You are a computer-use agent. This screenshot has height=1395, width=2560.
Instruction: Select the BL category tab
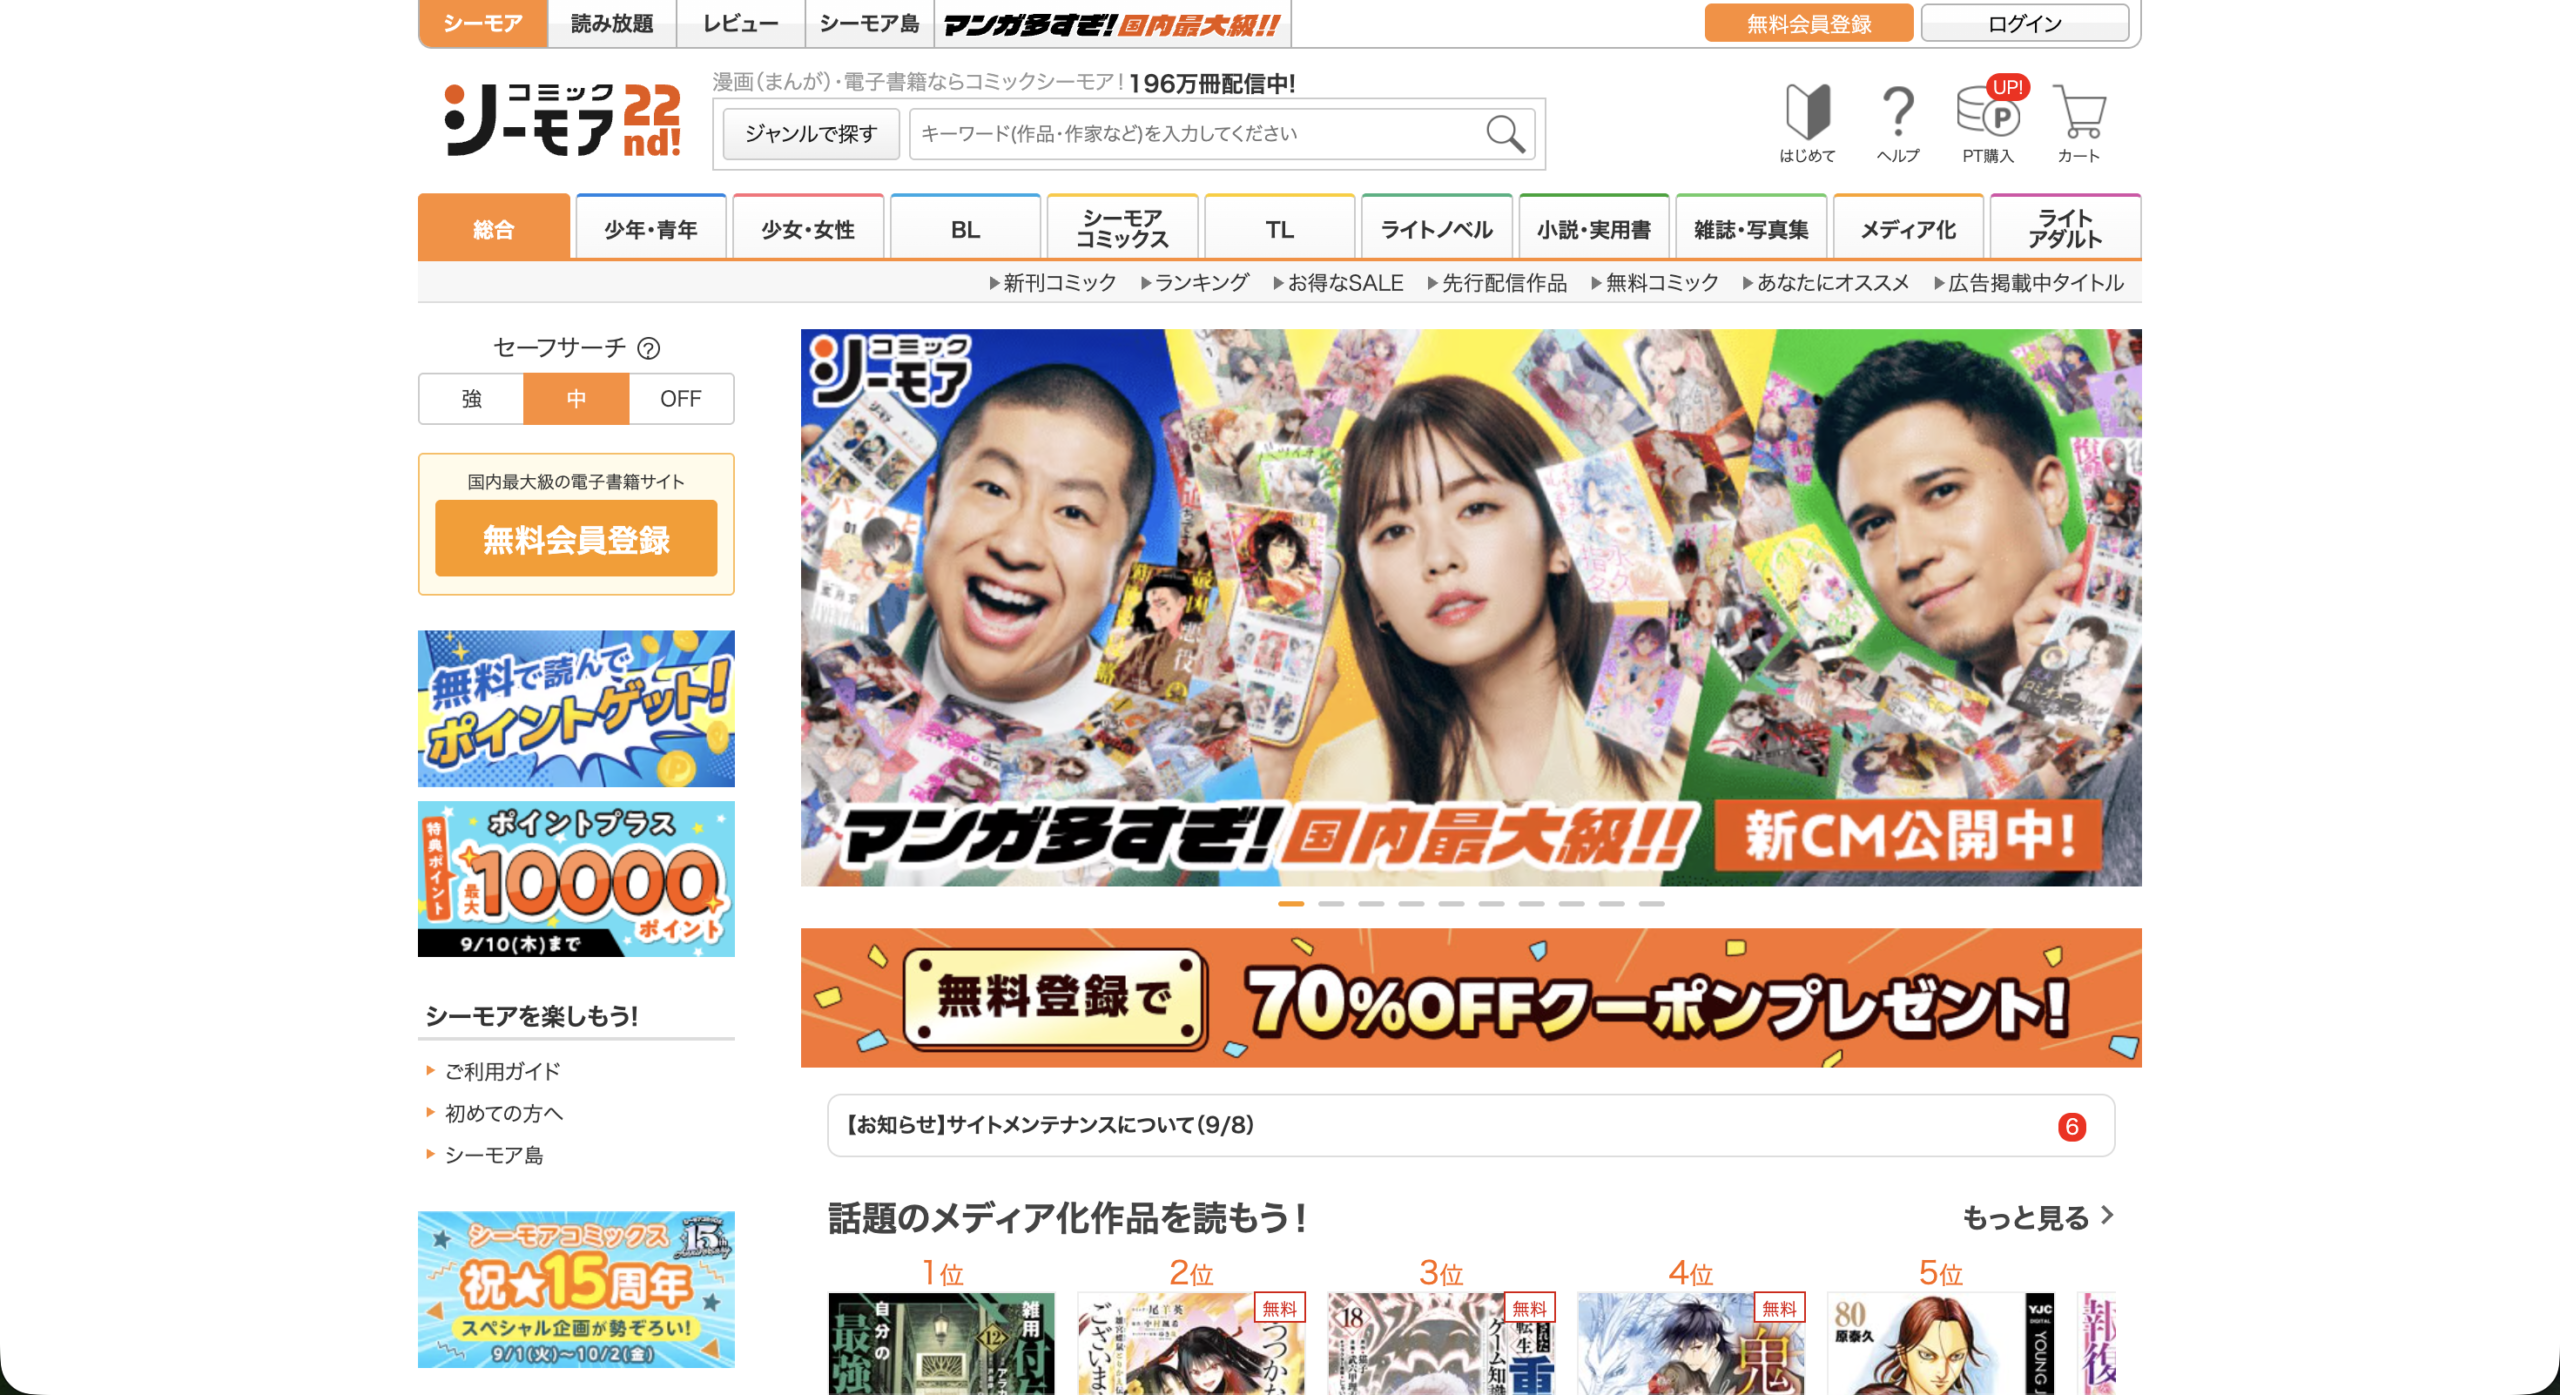click(x=966, y=228)
